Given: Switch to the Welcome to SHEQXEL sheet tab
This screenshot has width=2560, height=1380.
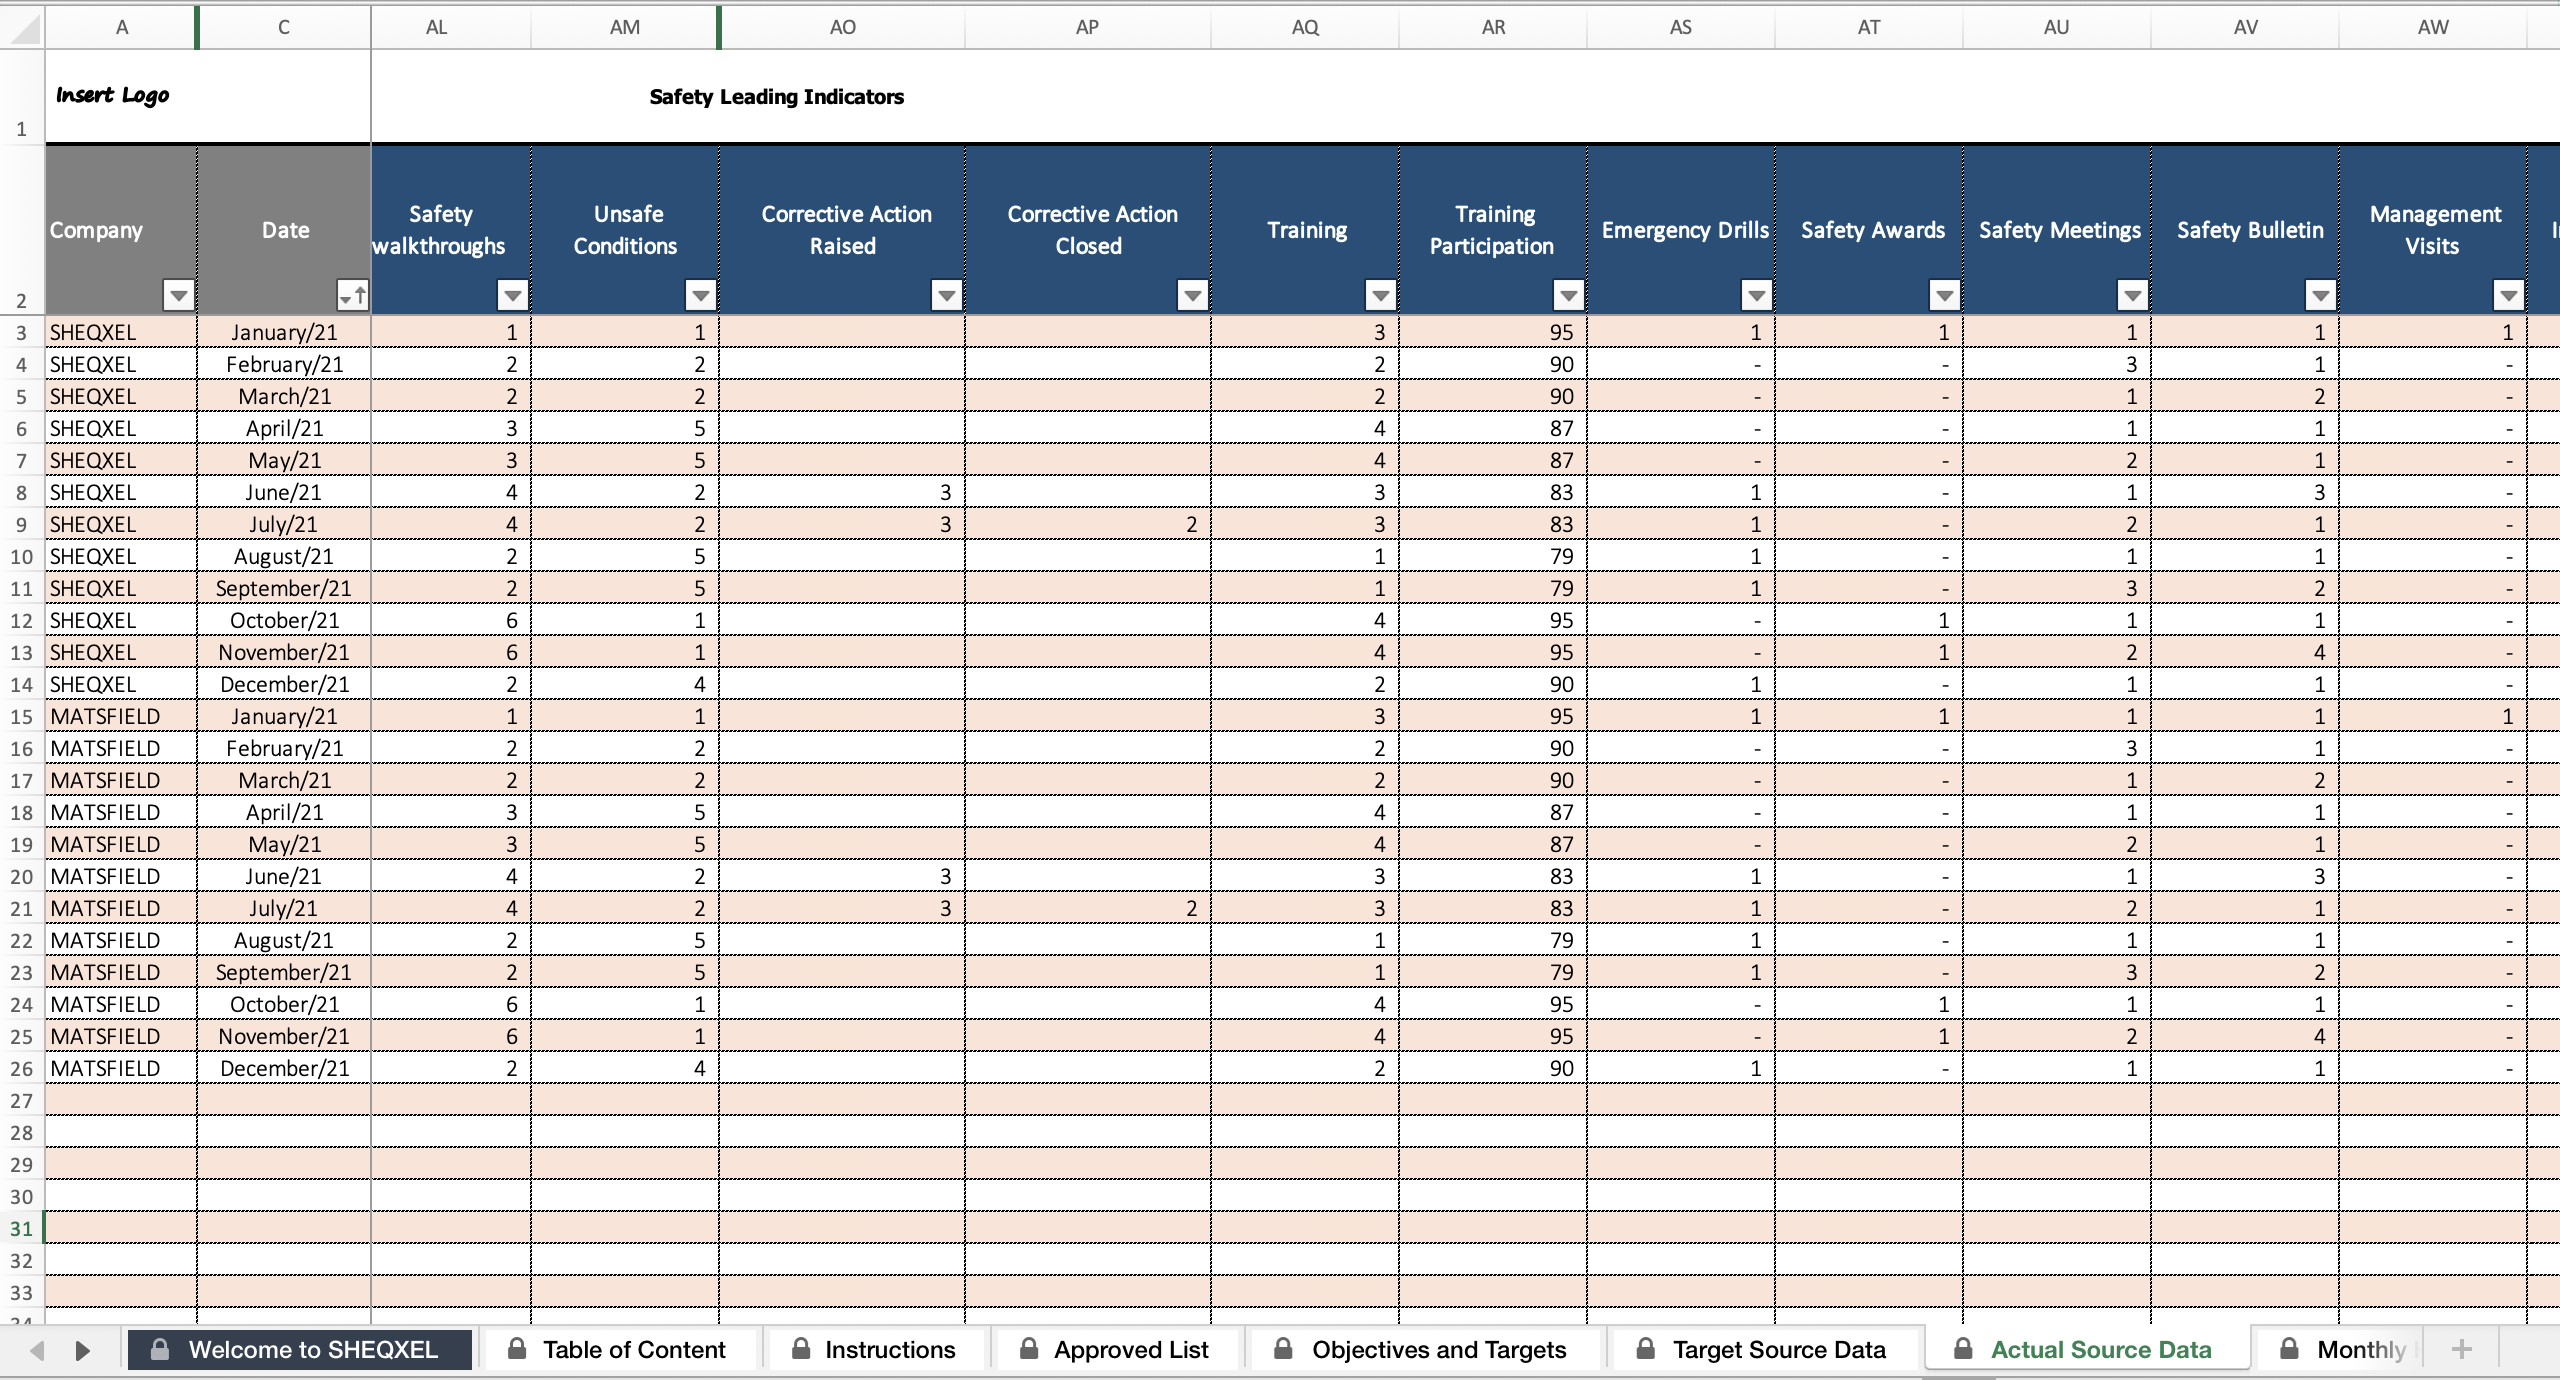Looking at the screenshot, I should 299,1350.
